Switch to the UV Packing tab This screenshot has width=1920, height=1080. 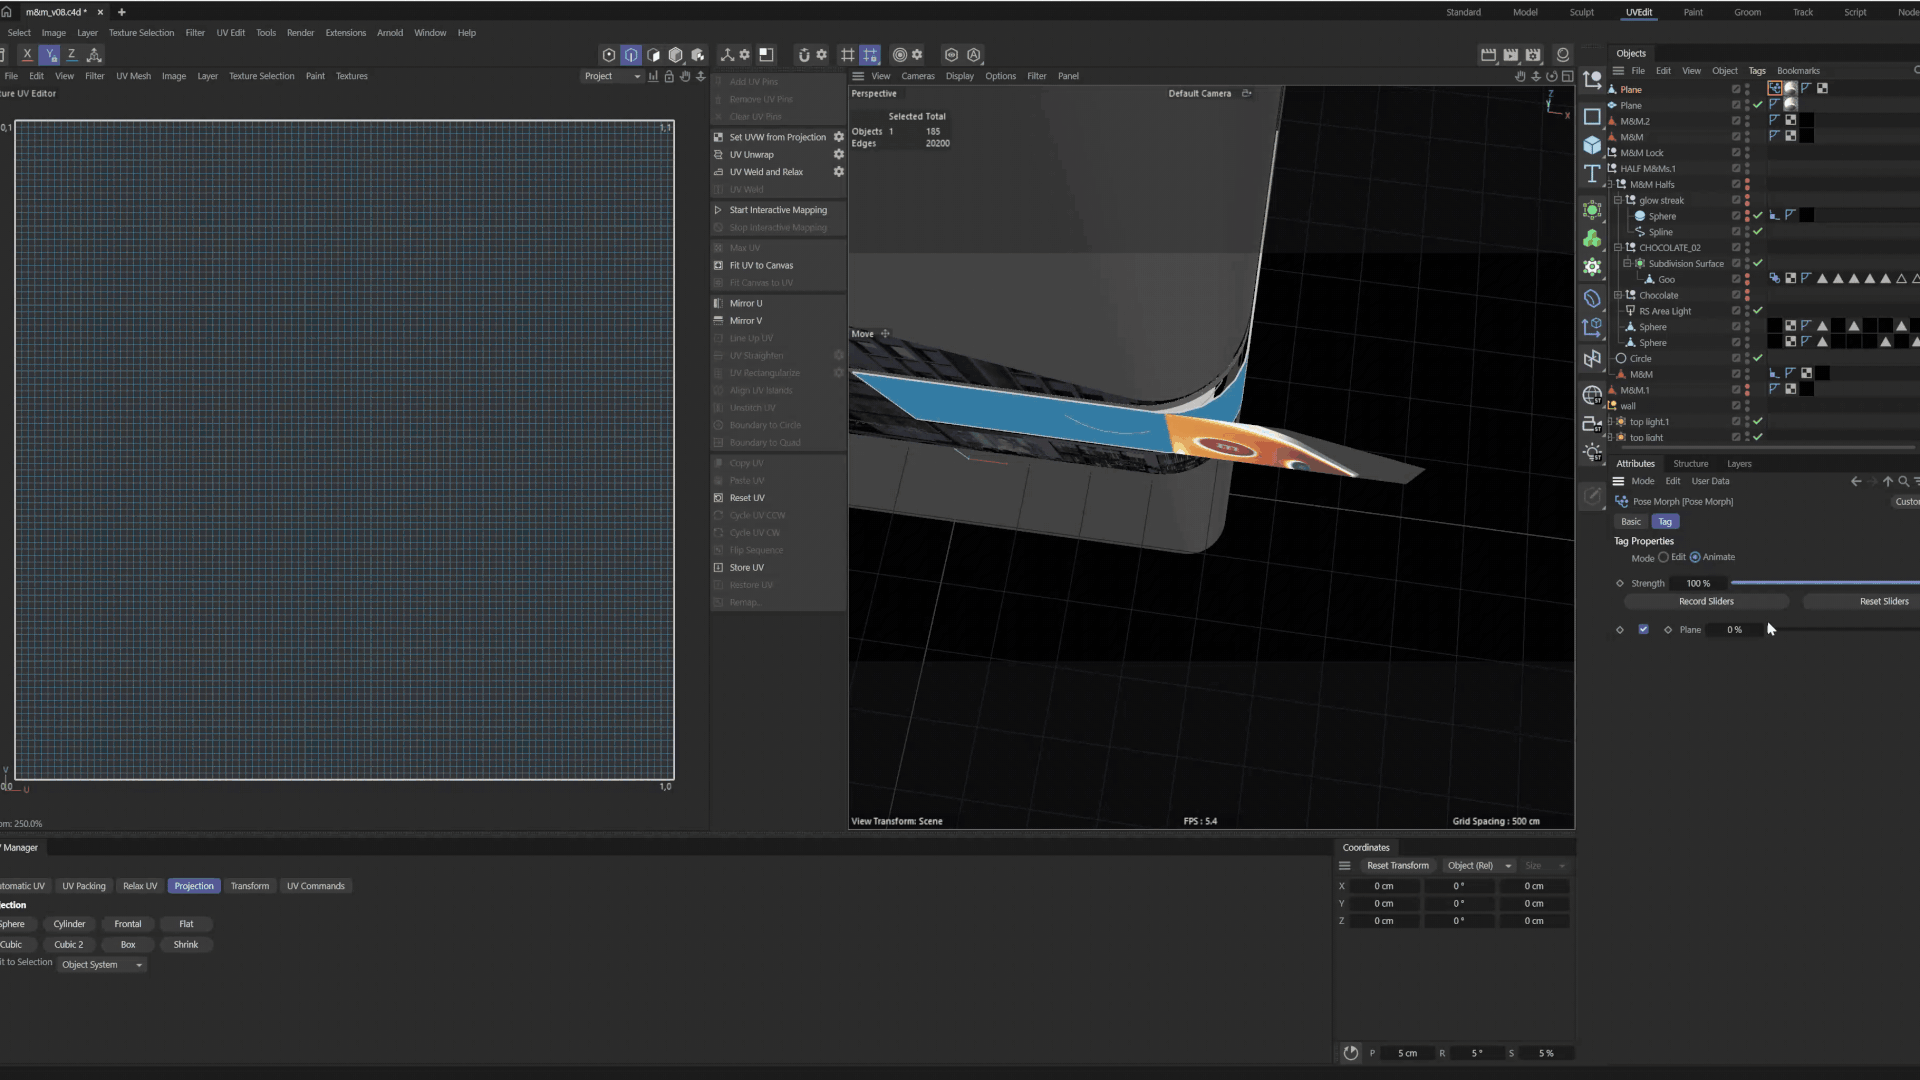pyautogui.click(x=83, y=886)
